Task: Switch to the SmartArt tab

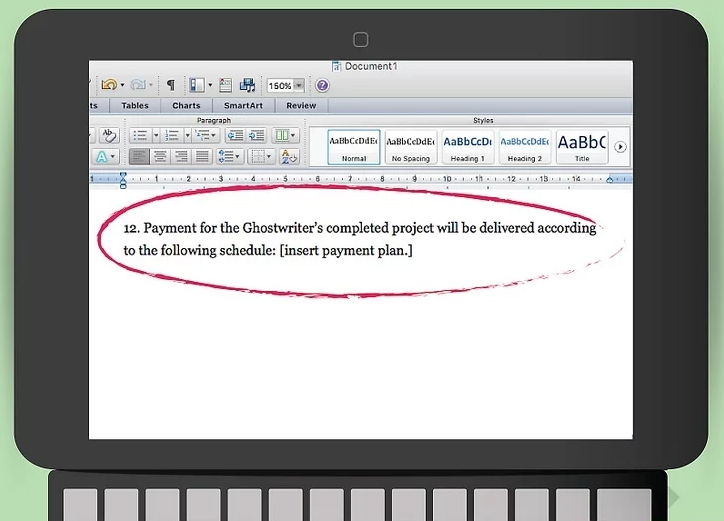Action: (x=243, y=105)
